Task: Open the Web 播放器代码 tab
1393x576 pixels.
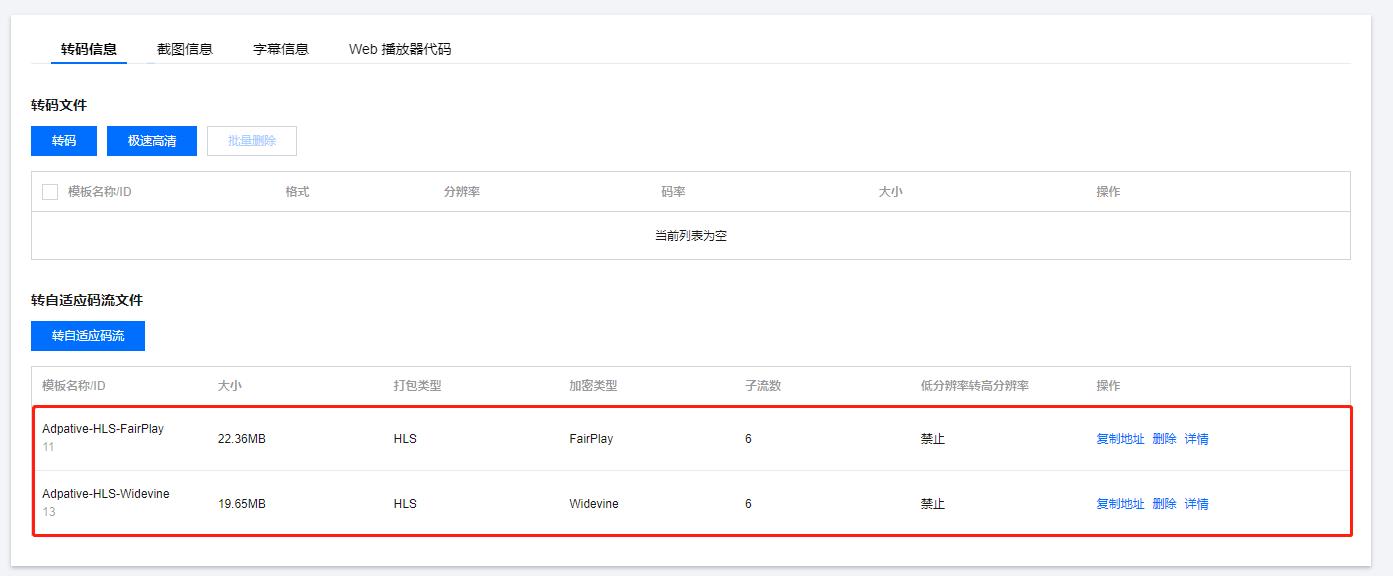Action: (400, 48)
